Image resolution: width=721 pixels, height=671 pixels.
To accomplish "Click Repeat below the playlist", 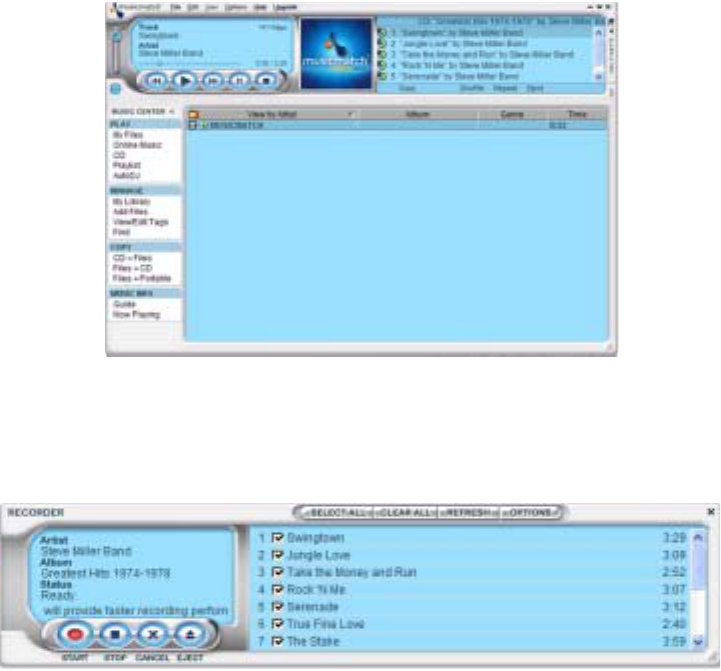I will 505,88.
